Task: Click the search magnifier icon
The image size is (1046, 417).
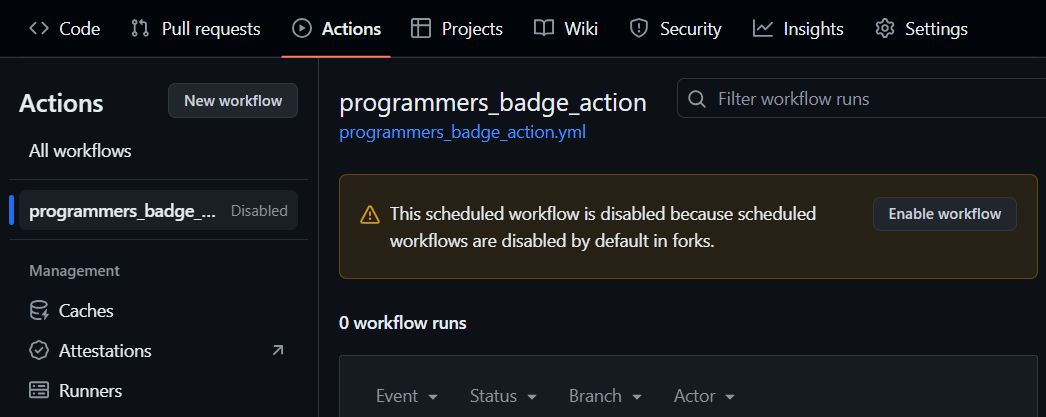Action: point(696,99)
